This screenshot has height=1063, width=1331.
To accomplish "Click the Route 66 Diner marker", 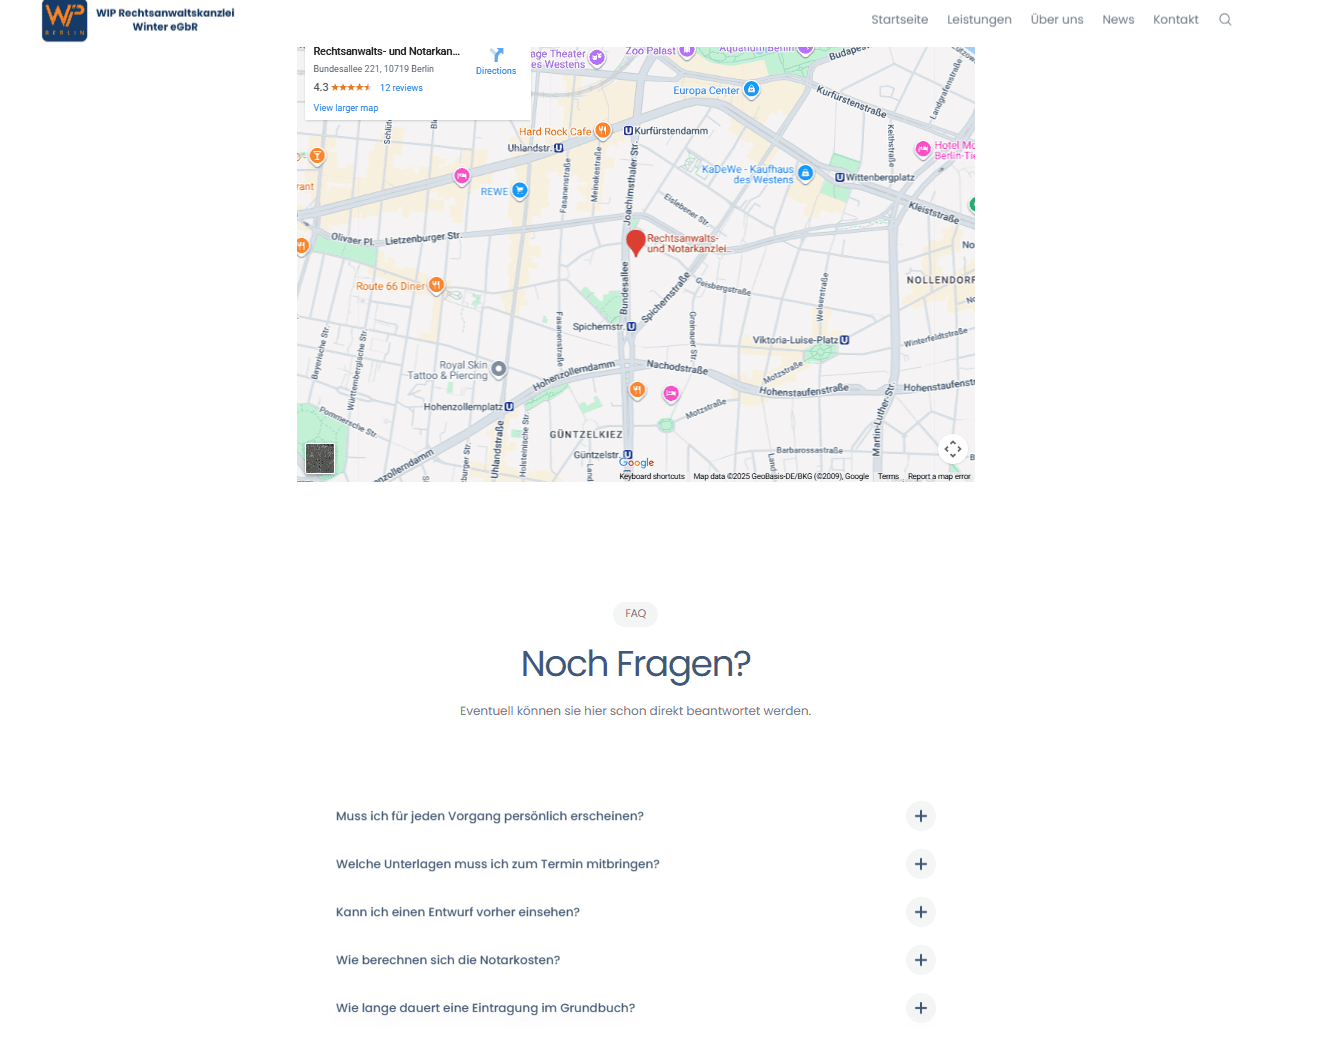I will [x=436, y=285].
